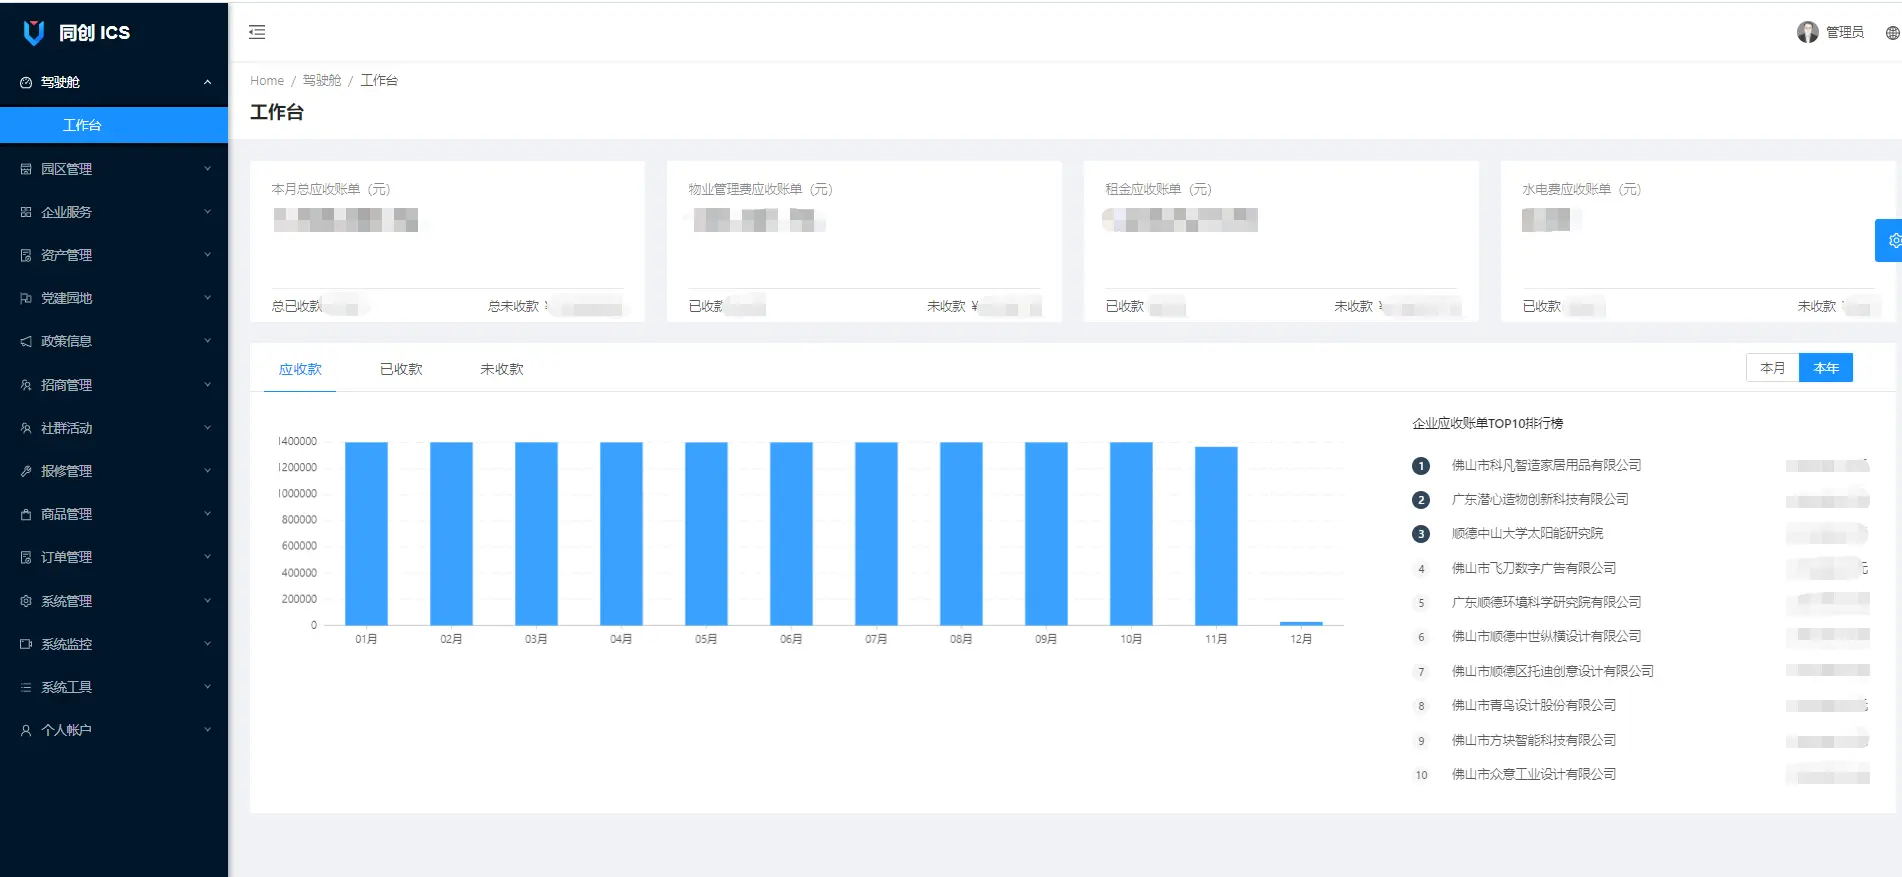The height and width of the screenshot is (877, 1902).
Task: Click the 招商管理 menu icon
Action: [x=26, y=385]
